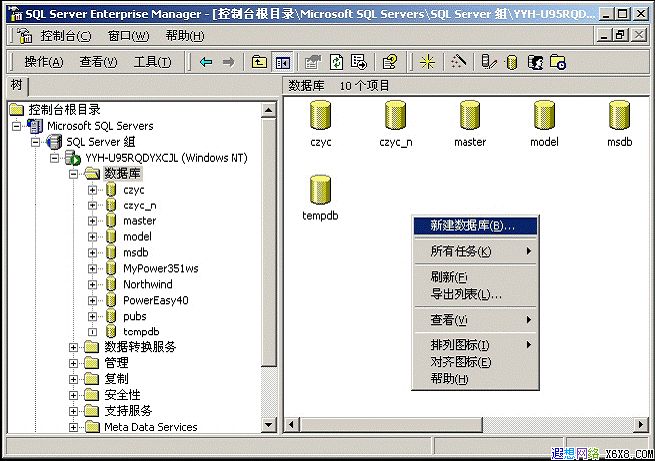The height and width of the screenshot is (461, 655).
Task: Click right pane horizontal scroll right arrow
Action: (x=640, y=425)
